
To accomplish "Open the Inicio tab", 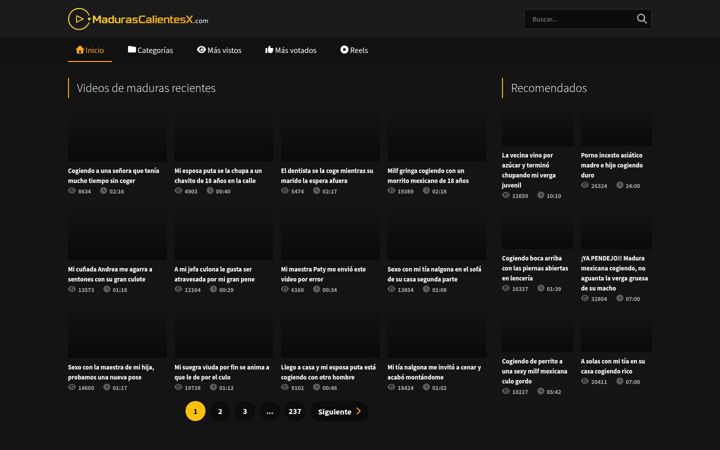I will point(90,50).
